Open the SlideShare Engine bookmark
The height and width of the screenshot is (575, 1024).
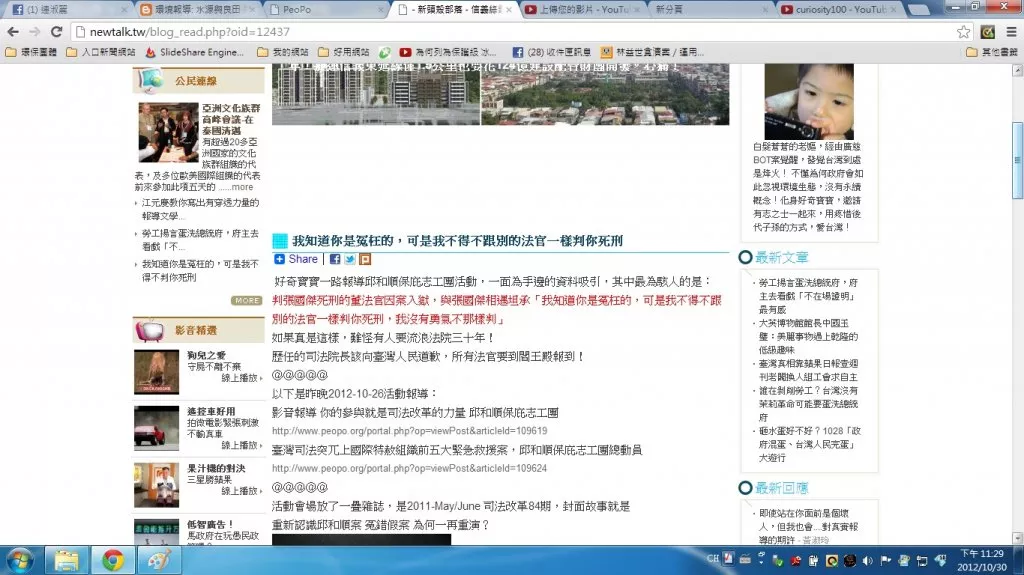[194, 51]
